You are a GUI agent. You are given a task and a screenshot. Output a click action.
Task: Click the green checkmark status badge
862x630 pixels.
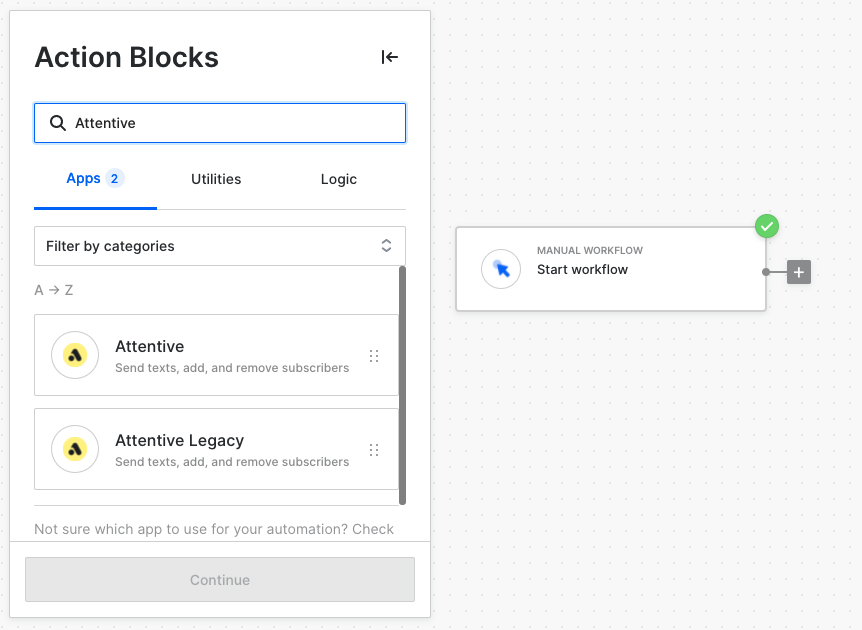pyautogui.click(x=767, y=226)
